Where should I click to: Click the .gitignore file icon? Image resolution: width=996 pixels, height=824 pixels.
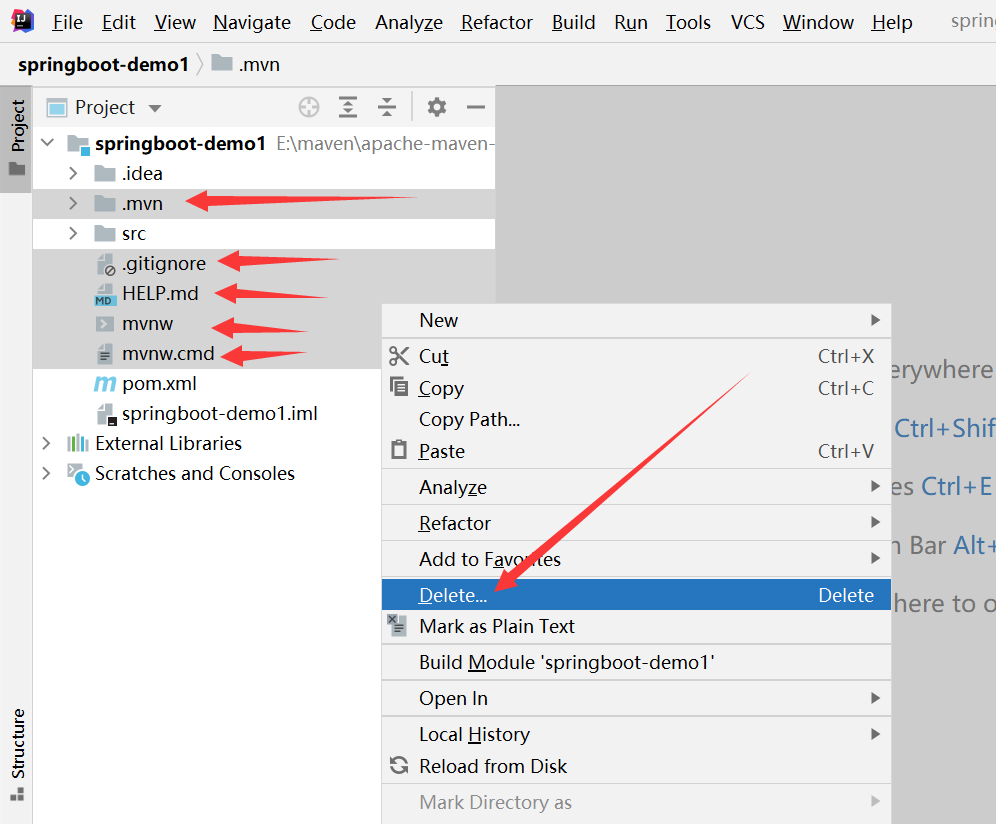(x=105, y=264)
